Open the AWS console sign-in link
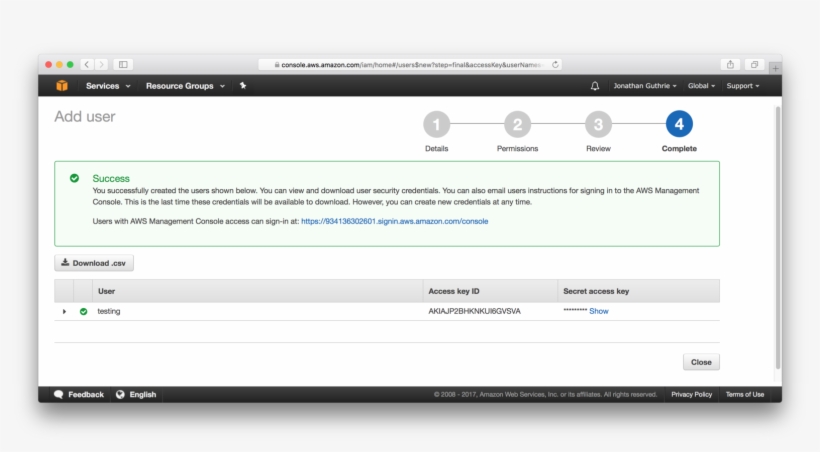Screen dimensions: 820x452 (x=394, y=221)
